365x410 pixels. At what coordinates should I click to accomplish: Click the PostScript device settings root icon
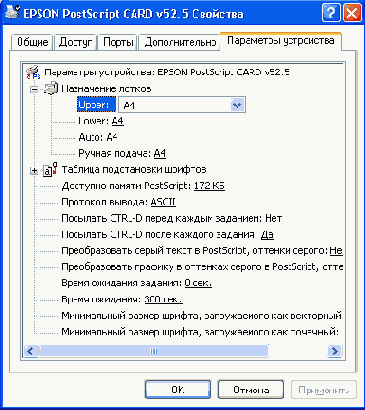coord(33,72)
